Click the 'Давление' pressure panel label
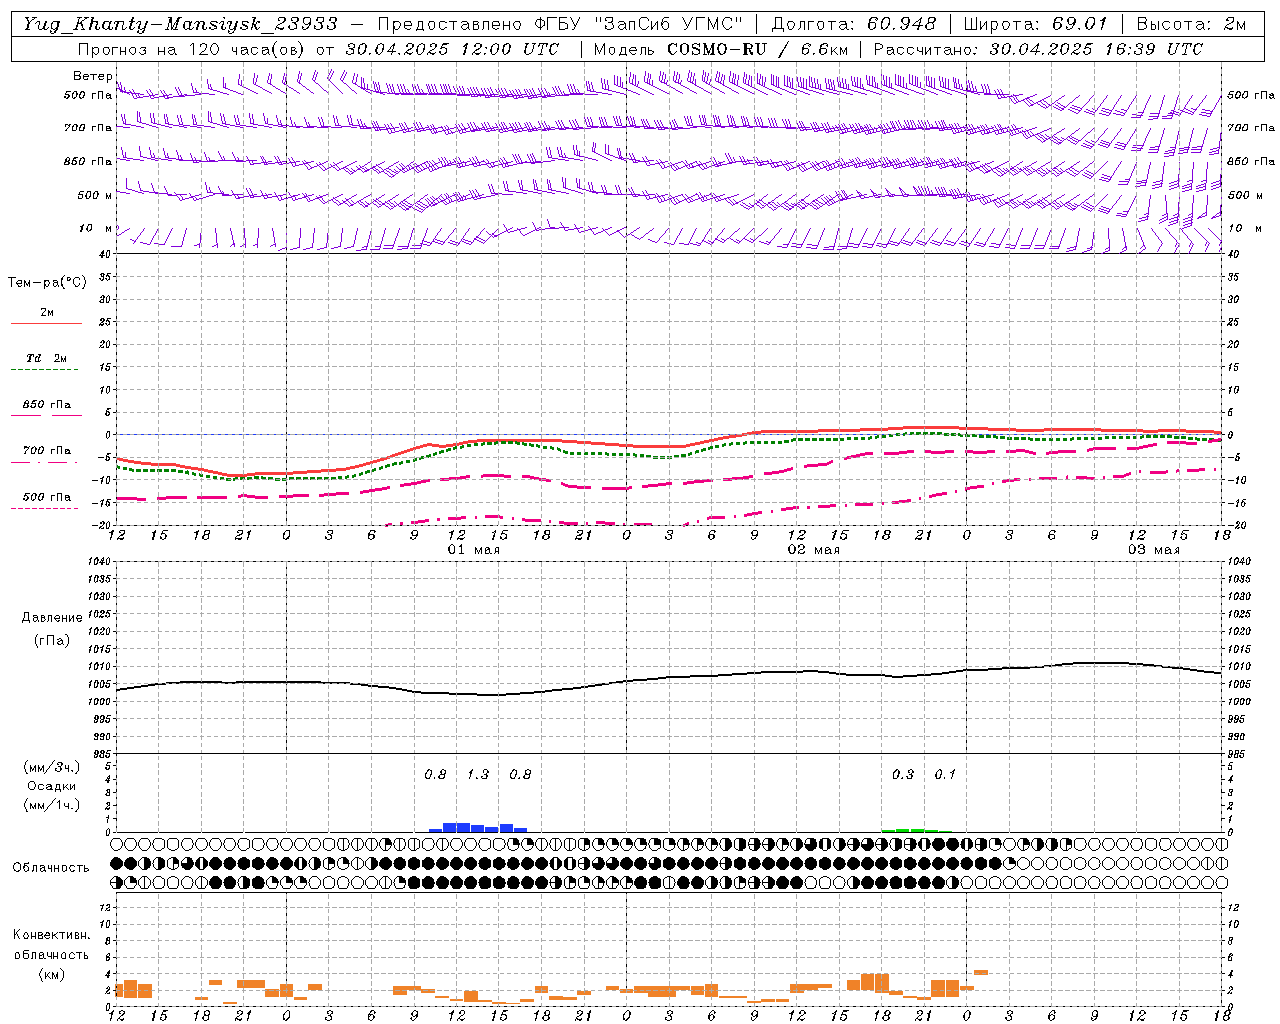 coord(52,618)
